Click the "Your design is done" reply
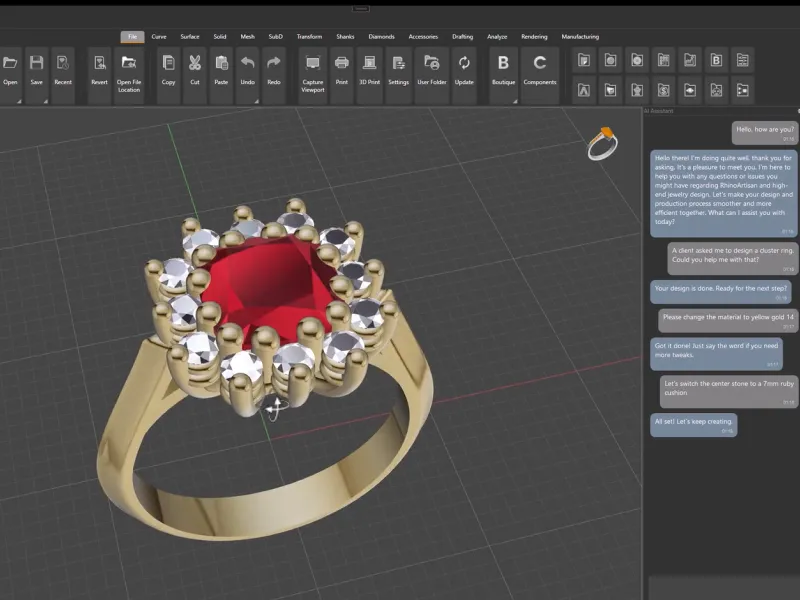Screen dimensions: 800x600 (720, 291)
